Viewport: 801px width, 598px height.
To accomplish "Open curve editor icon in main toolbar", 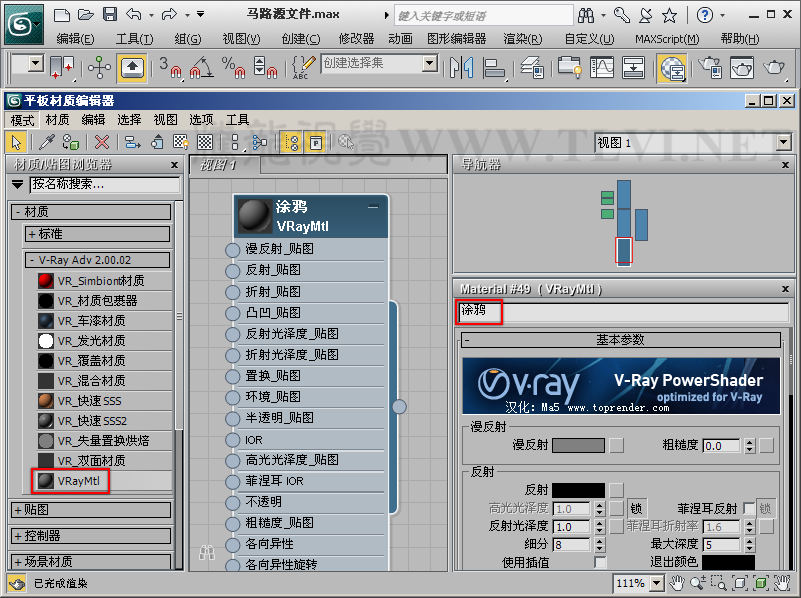I will pyautogui.click(x=601, y=67).
